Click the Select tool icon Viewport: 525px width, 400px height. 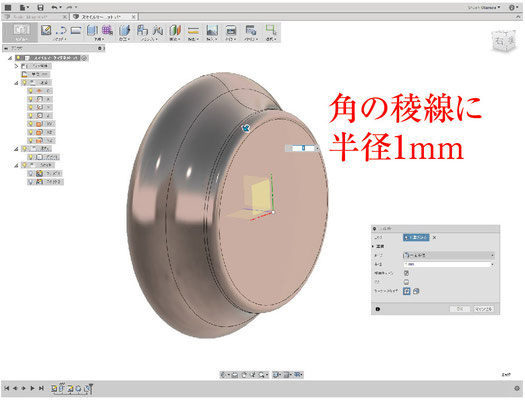click(271, 30)
